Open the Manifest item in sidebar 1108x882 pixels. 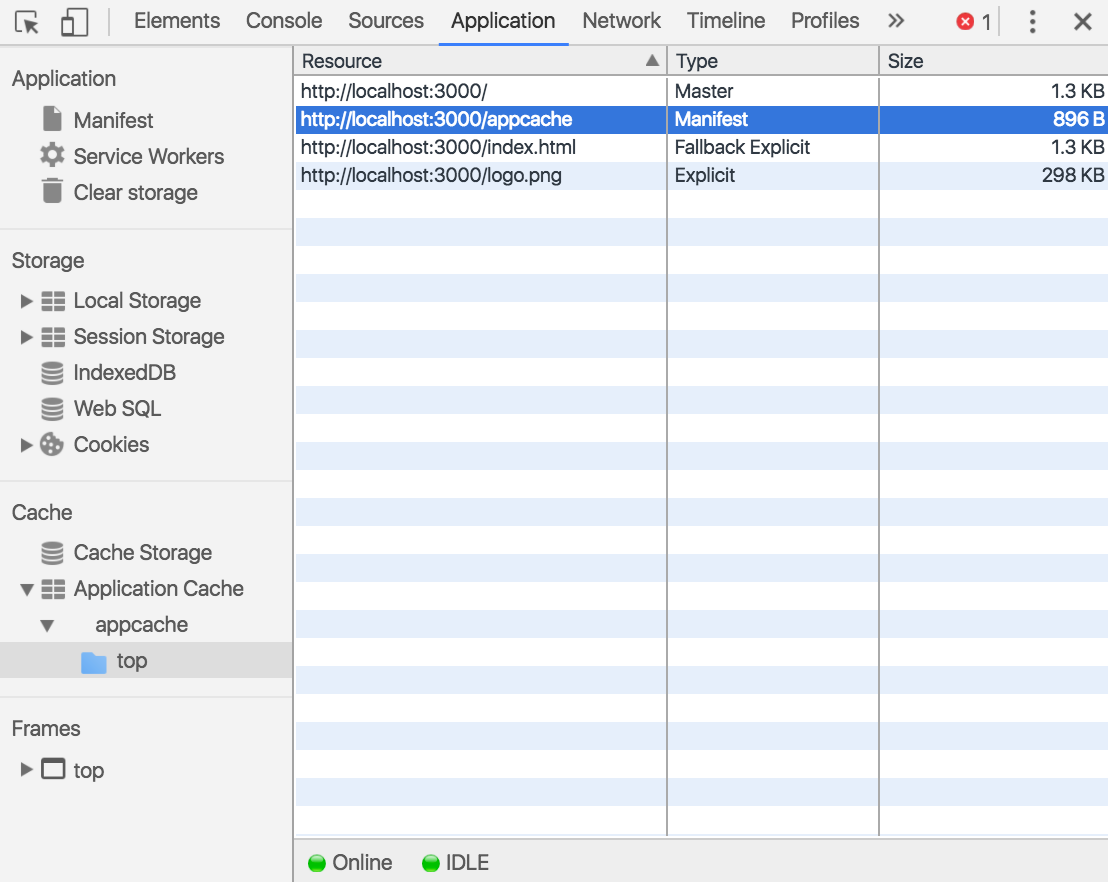[x=113, y=120]
